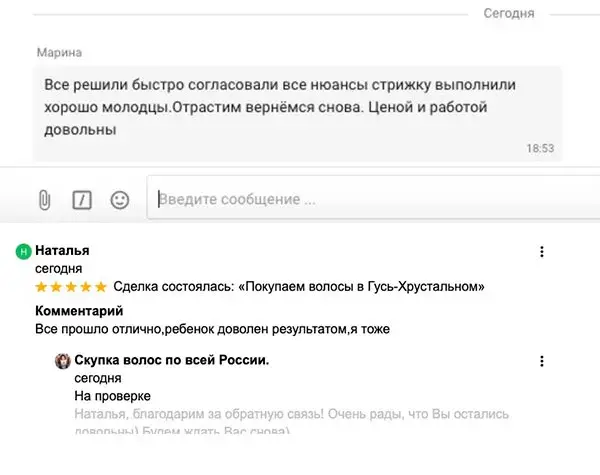Open the reviewer name Наталья
Image resolution: width=600 pixels, height=475 pixels.
(x=62, y=250)
